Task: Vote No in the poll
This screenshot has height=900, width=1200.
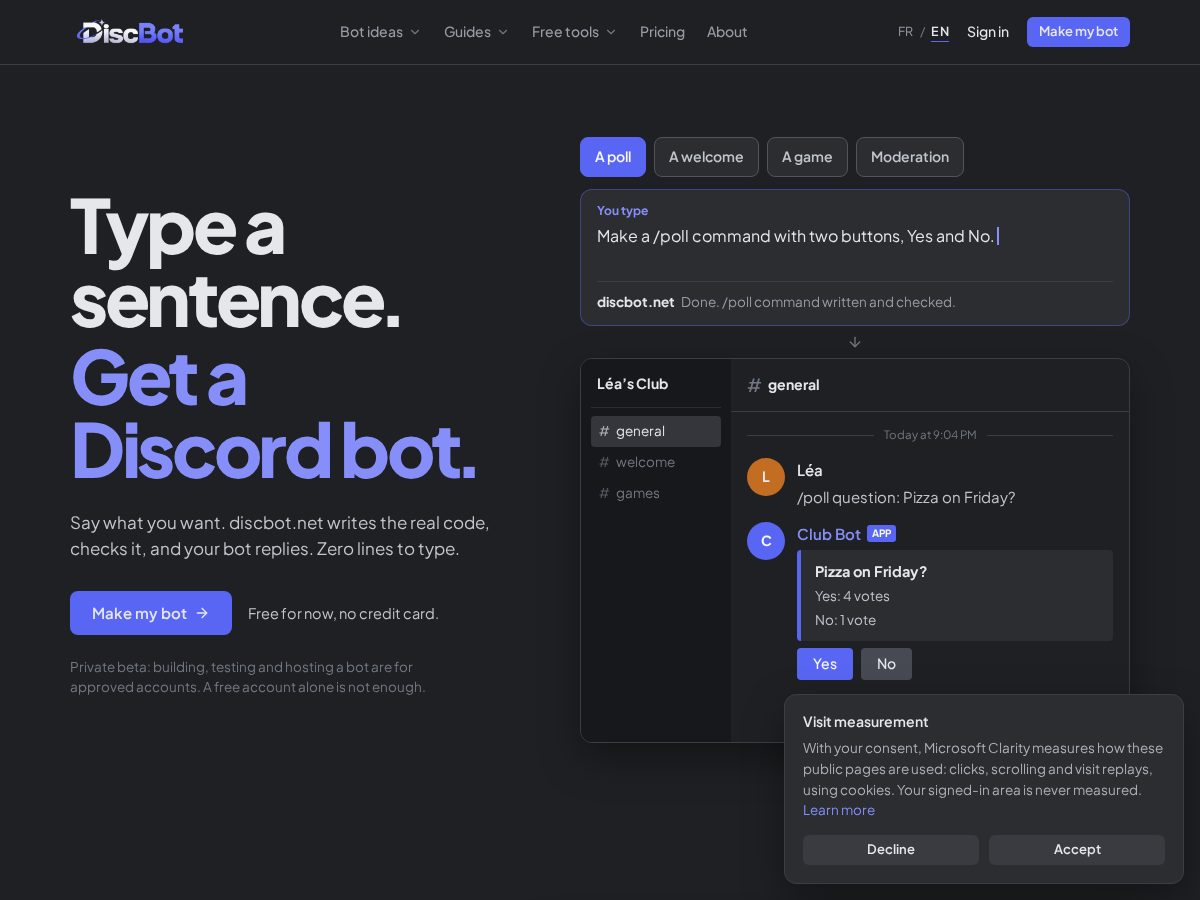Action: pos(886,664)
